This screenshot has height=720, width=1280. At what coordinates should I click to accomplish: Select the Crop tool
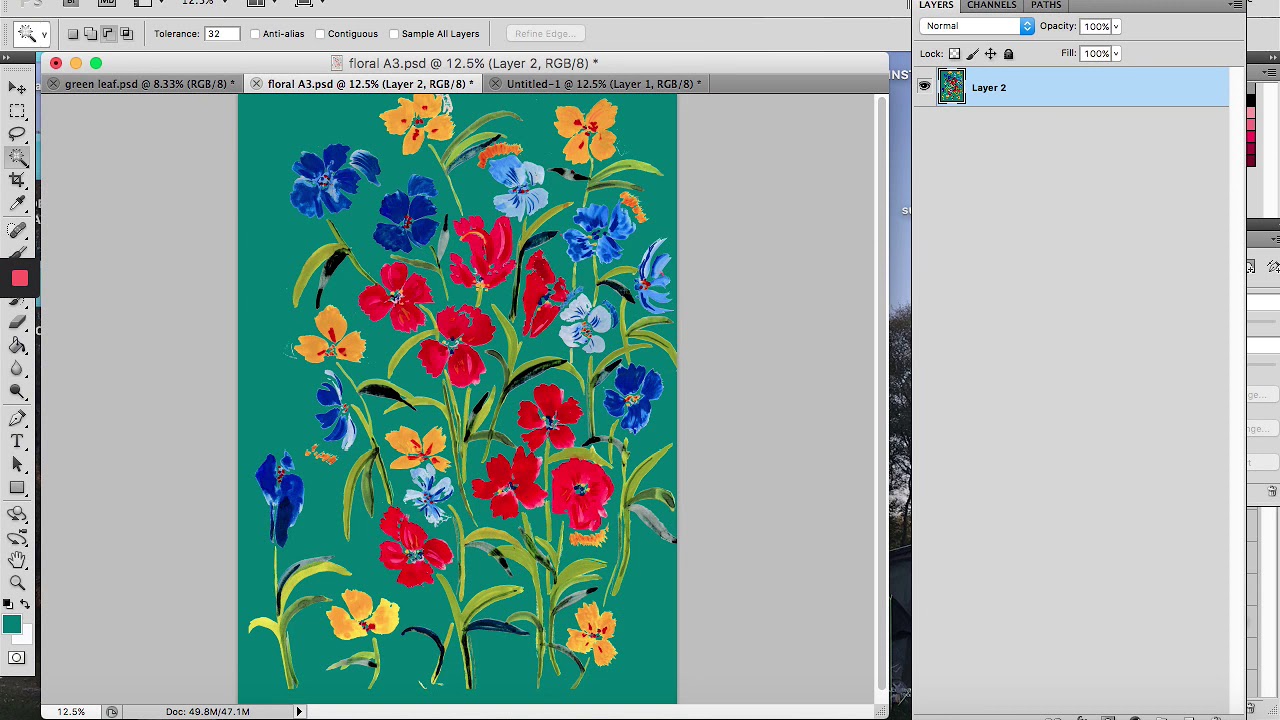click(17, 180)
